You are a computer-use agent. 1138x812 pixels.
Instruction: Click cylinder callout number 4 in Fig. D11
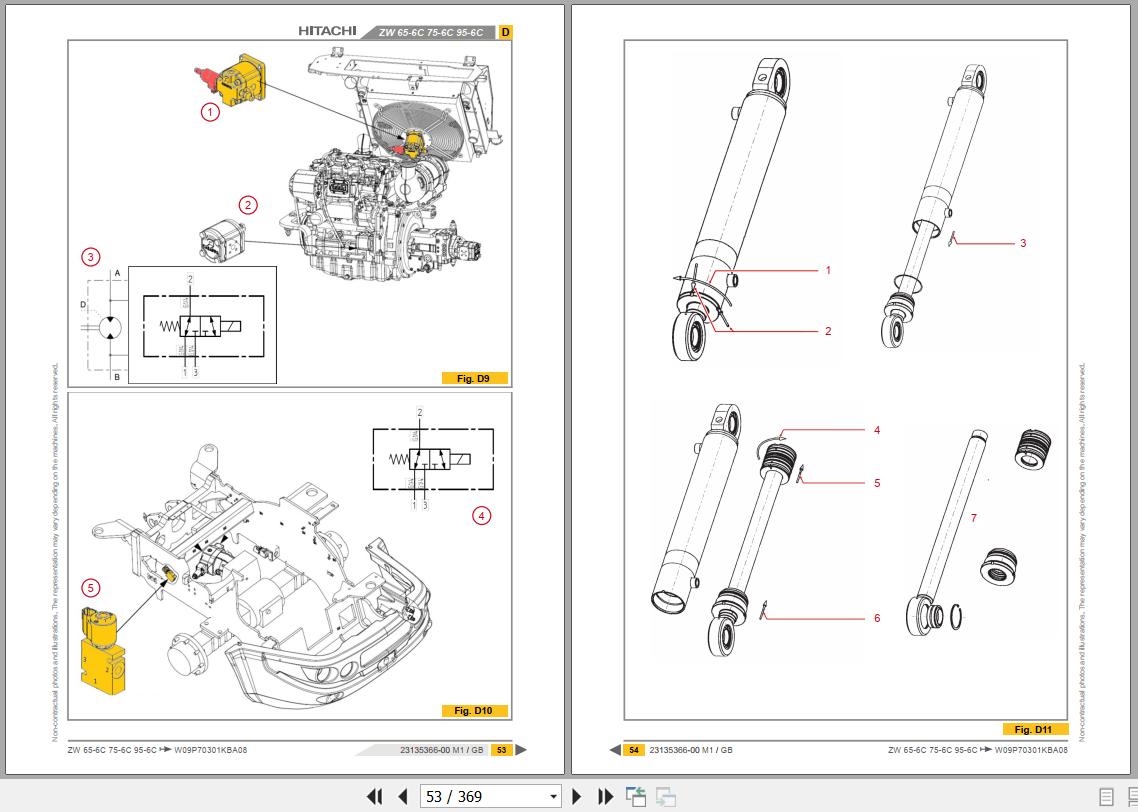pos(877,430)
